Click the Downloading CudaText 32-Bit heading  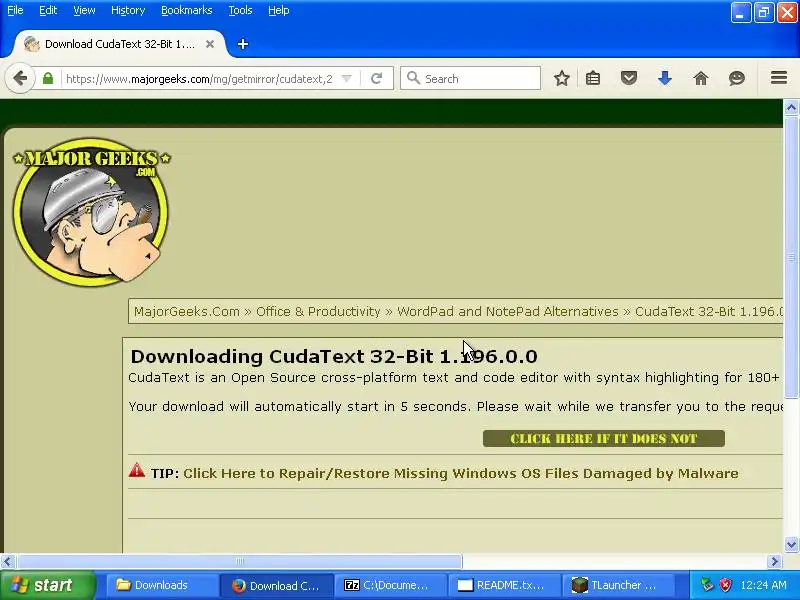click(334, 356)
